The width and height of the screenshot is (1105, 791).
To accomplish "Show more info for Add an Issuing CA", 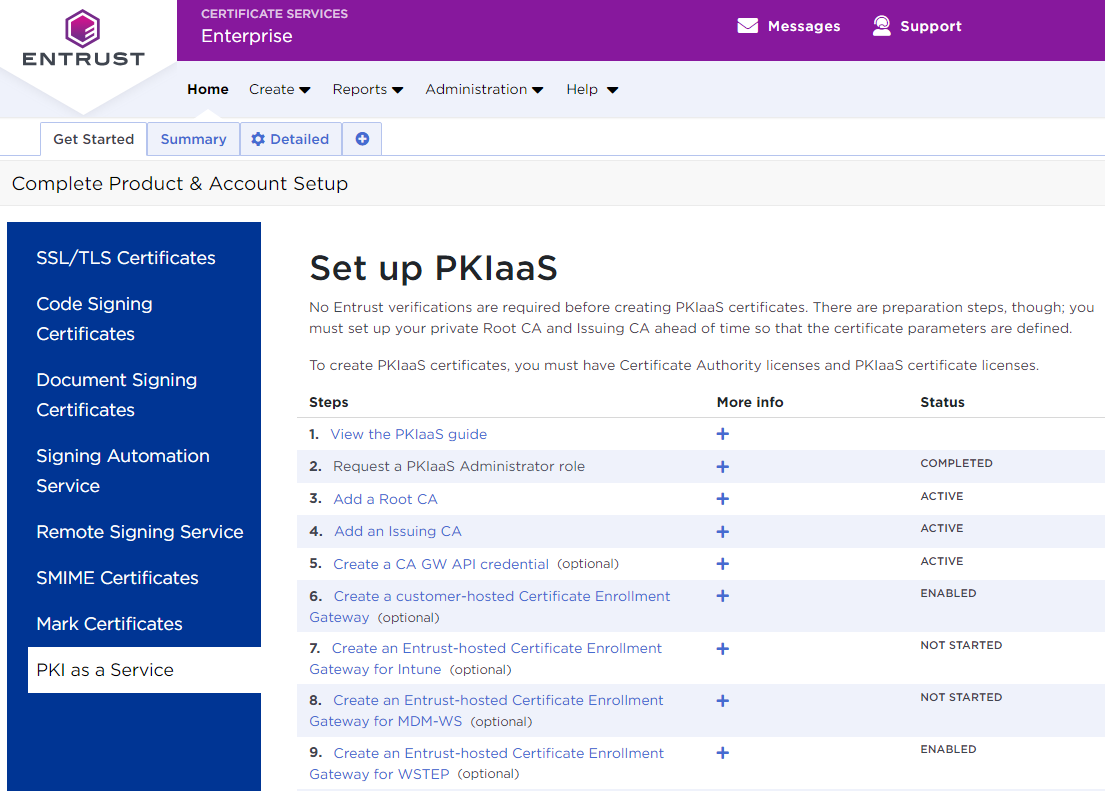I will [x=722, y=531].
